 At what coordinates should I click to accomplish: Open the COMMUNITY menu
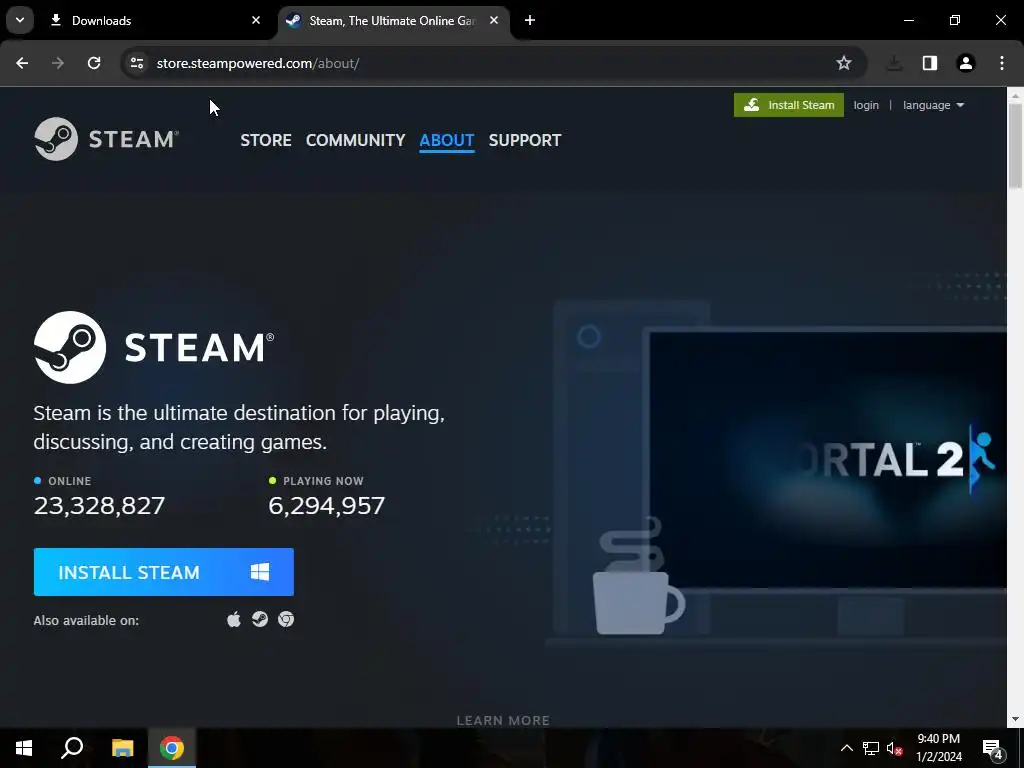[x=355, y=140]
